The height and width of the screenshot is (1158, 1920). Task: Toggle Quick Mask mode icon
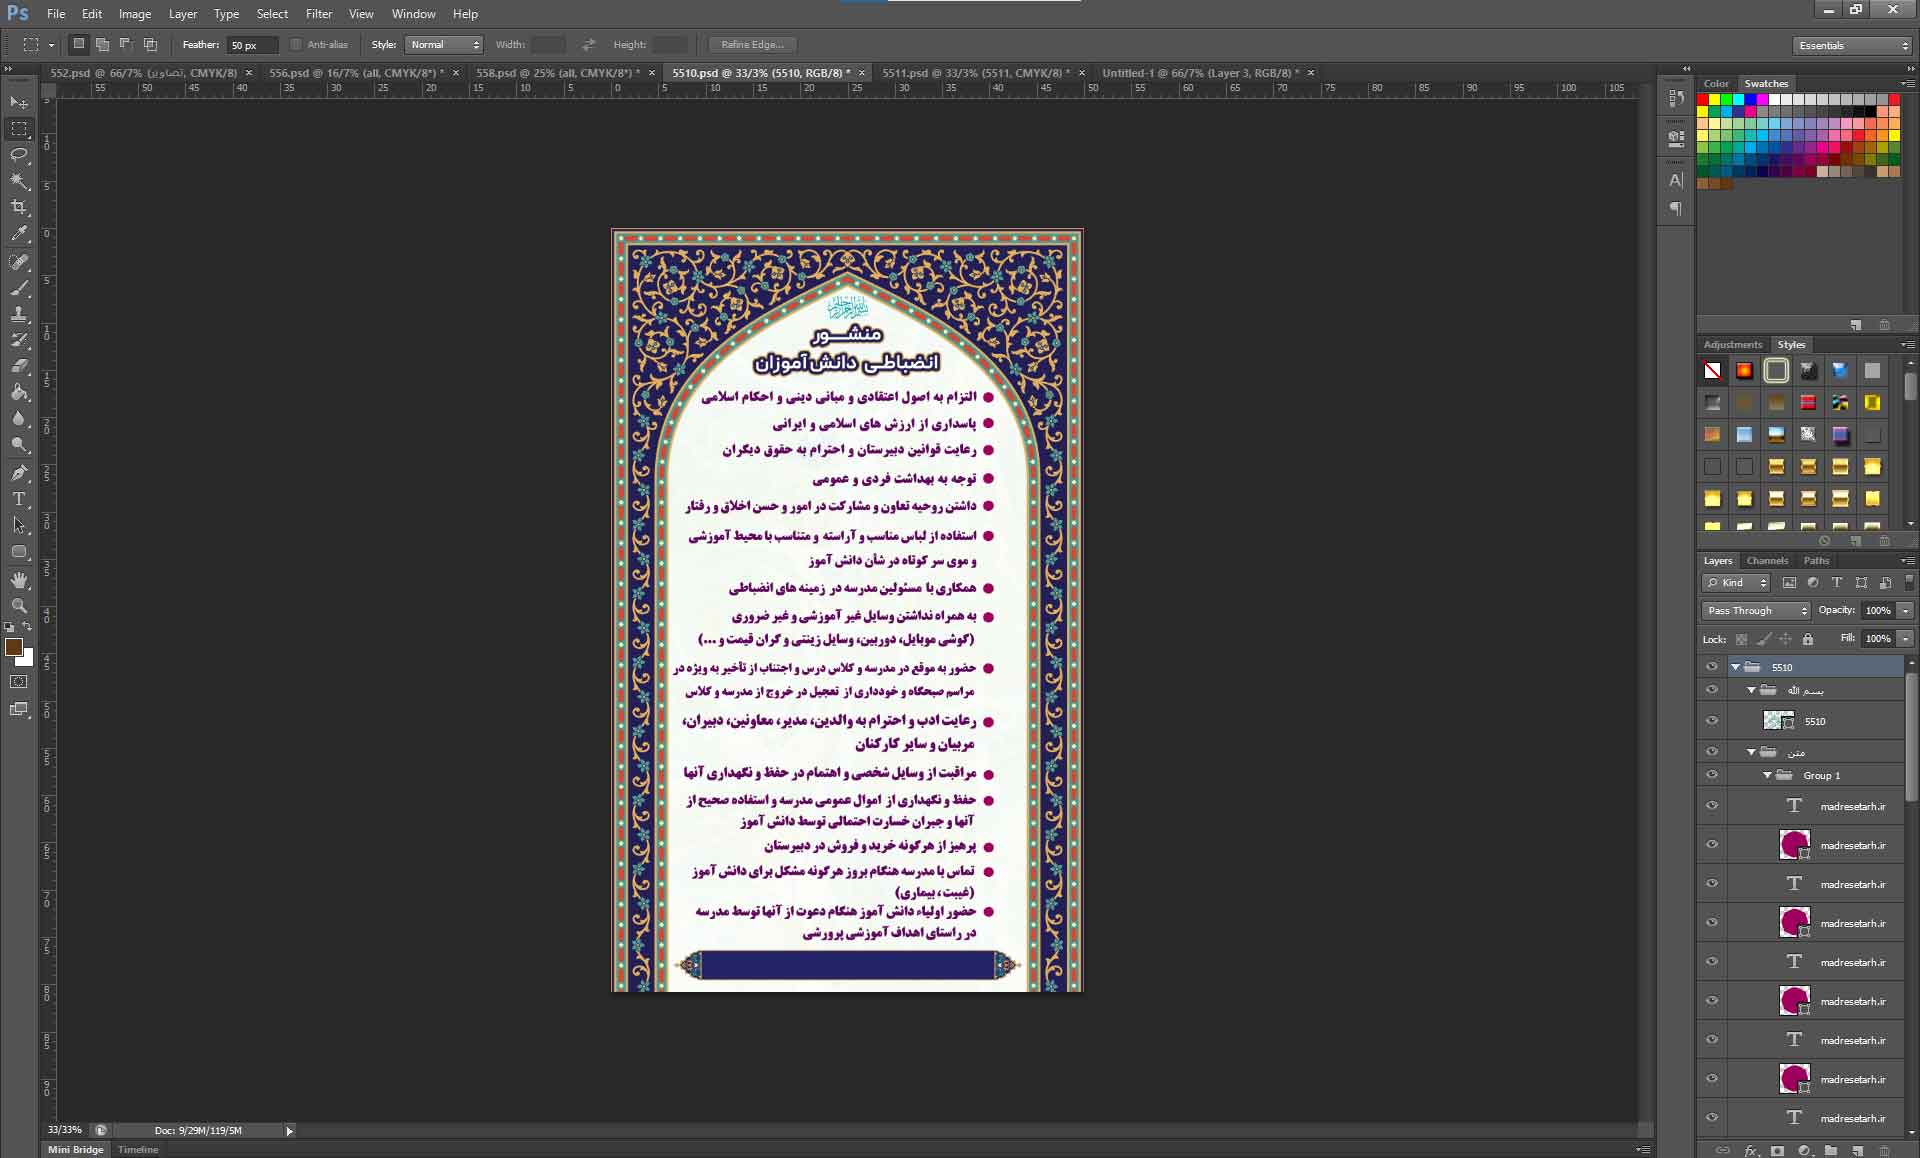(19, 682)
